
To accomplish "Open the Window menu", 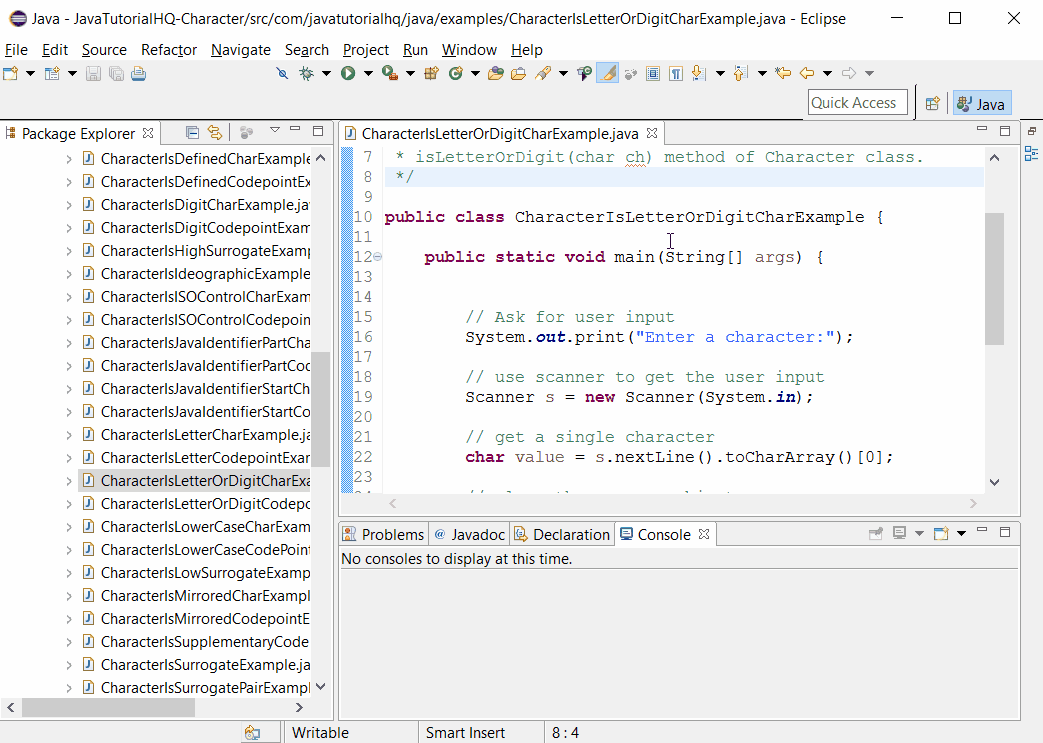I will pyautogui.click(x=467, y=49).
